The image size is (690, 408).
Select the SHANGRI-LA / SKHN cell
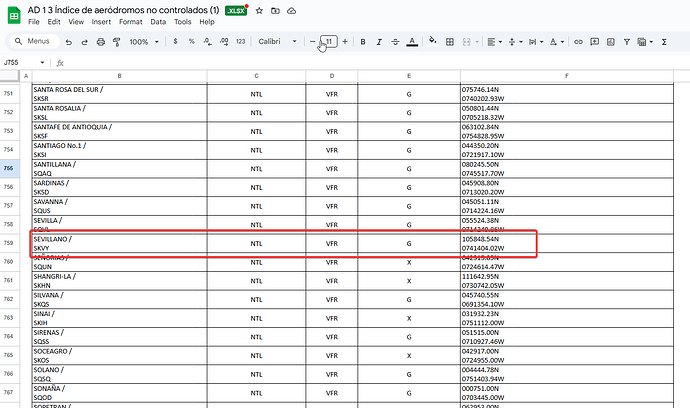click(x=119, y=281)
